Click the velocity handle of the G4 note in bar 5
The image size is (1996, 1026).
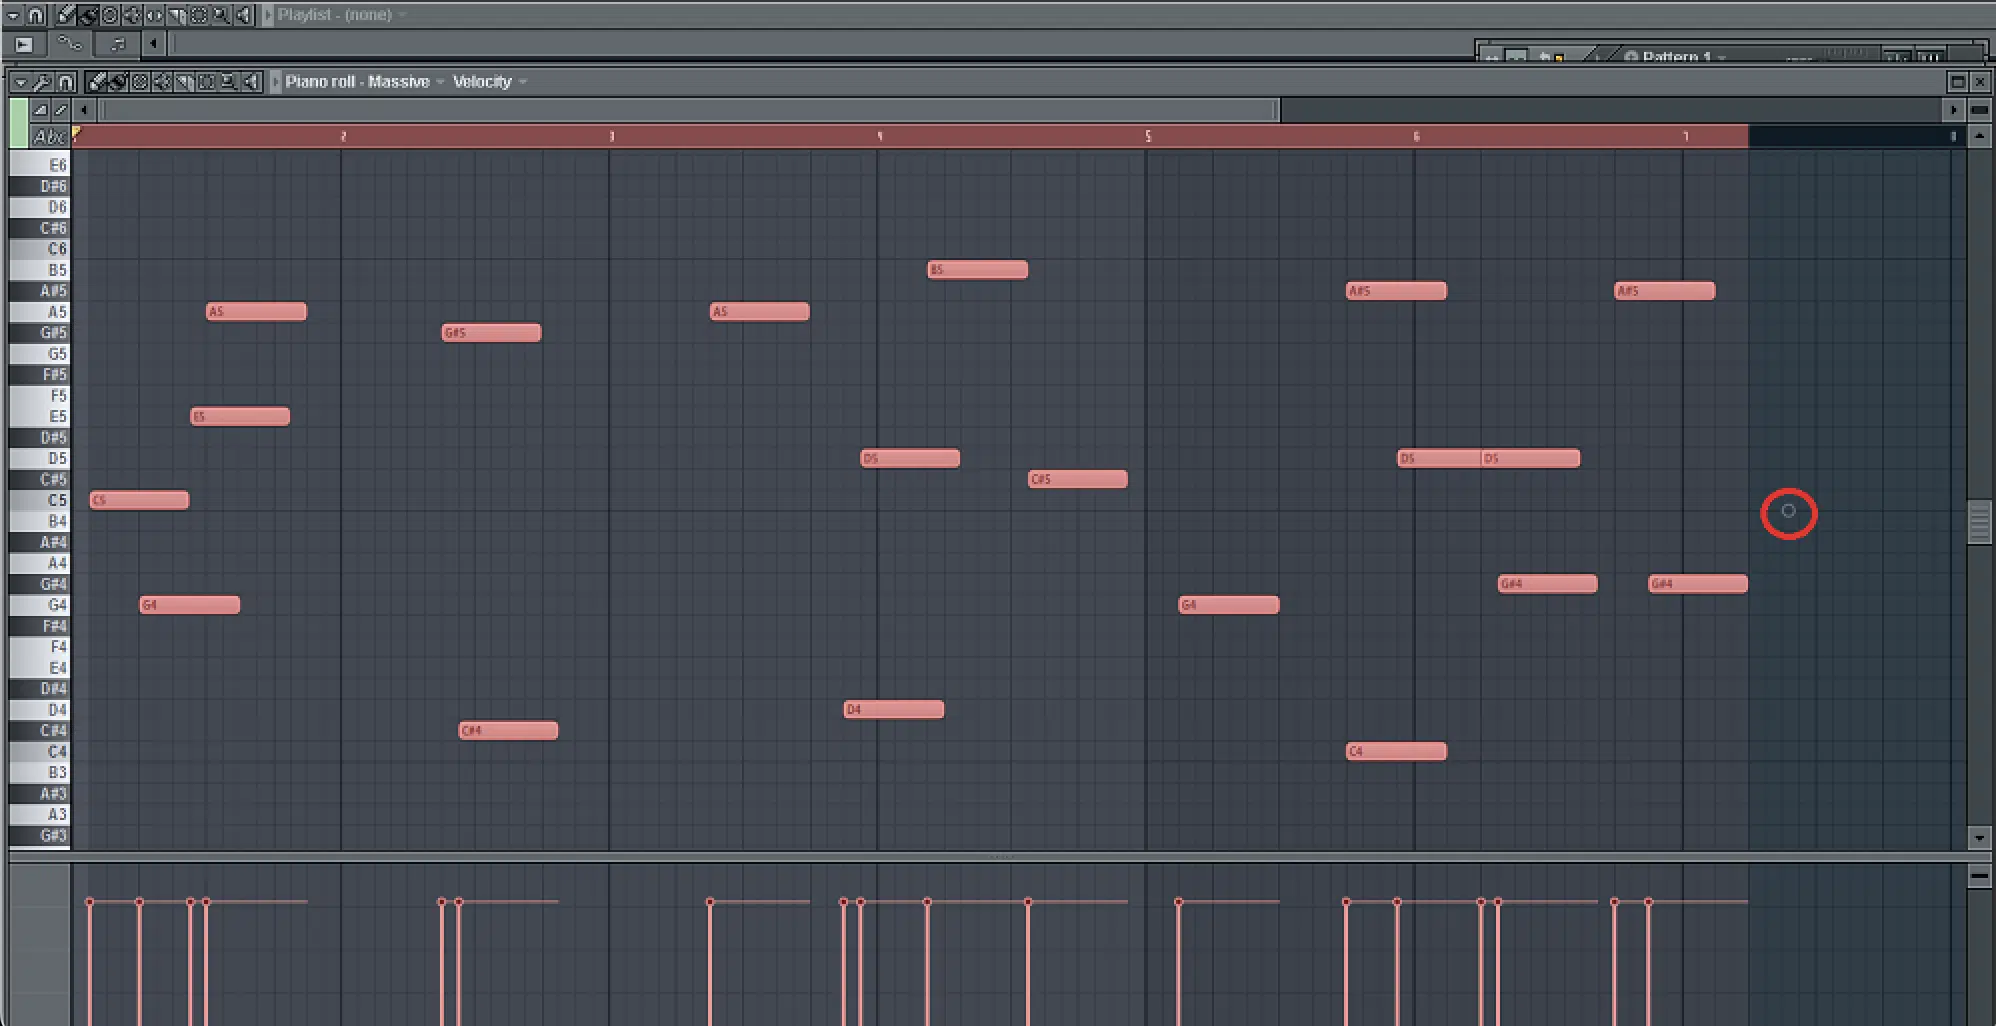click(1179, 902)
